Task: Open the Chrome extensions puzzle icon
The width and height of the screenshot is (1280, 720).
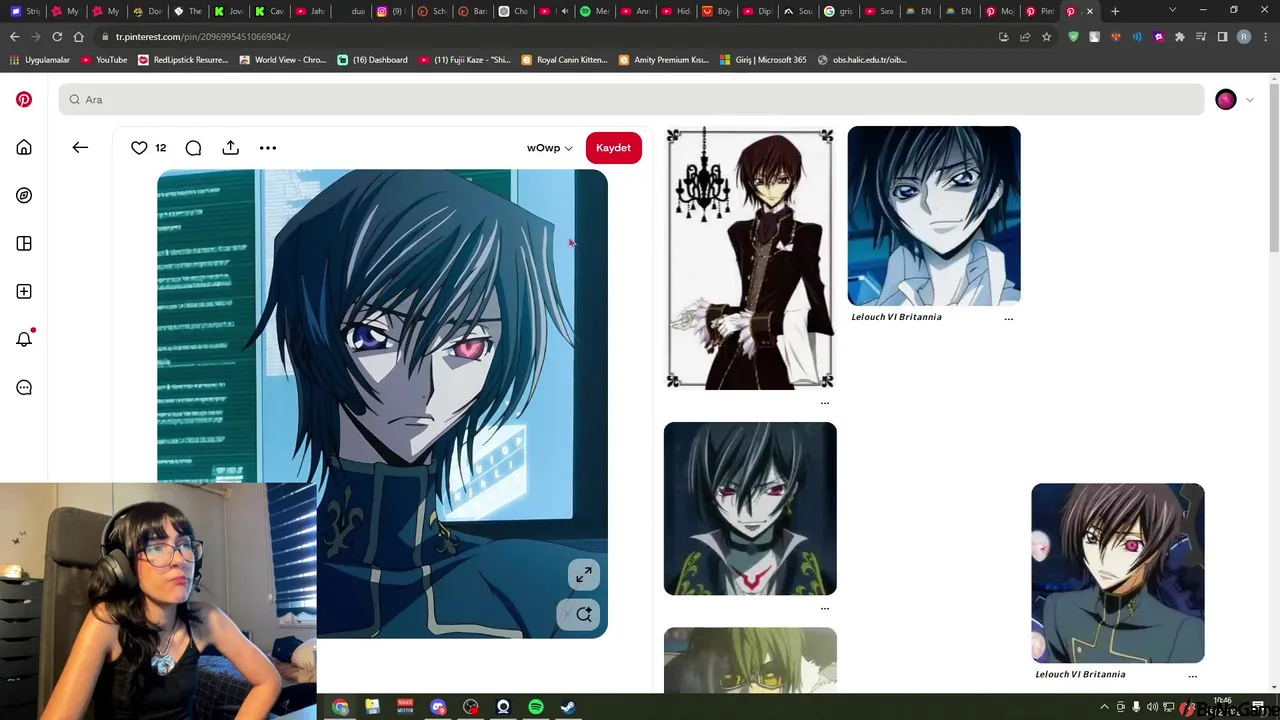Action: pos(1180,37)
